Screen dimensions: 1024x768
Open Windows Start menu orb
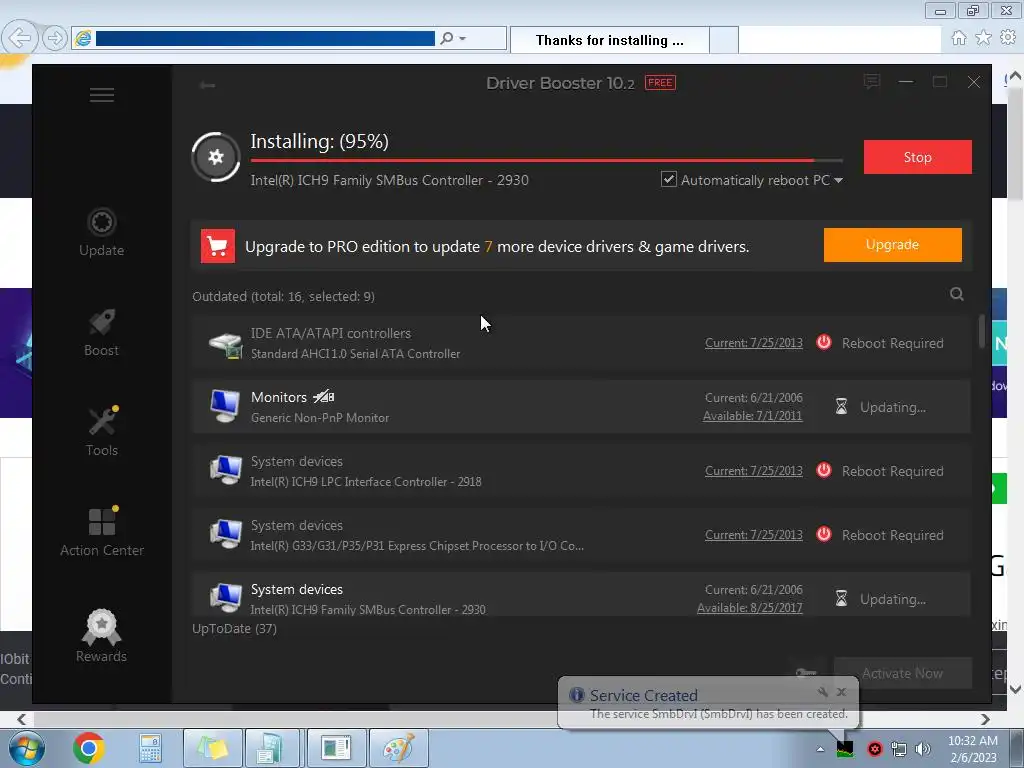click(26, 748)
